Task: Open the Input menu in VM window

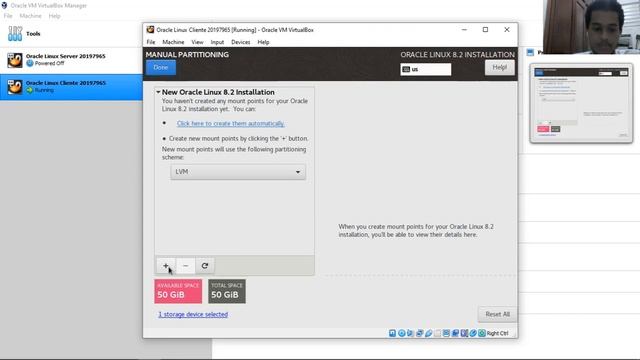Action: 217,42
